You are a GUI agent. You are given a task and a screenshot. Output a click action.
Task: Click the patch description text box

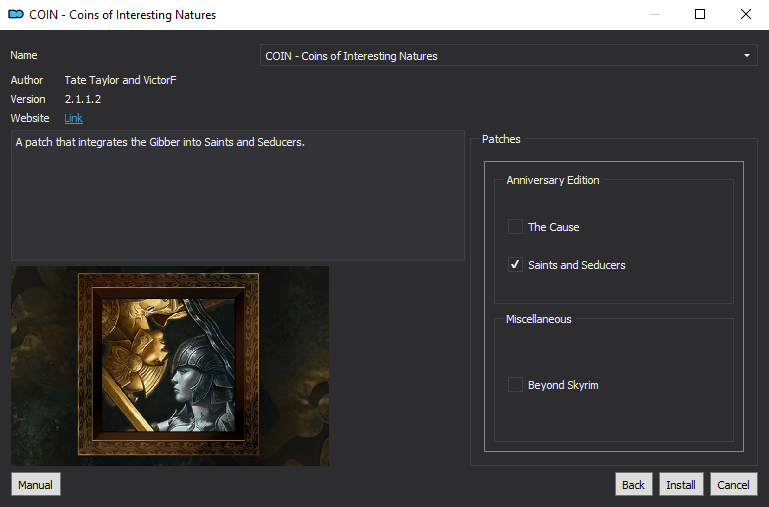[x=238, y=195]
